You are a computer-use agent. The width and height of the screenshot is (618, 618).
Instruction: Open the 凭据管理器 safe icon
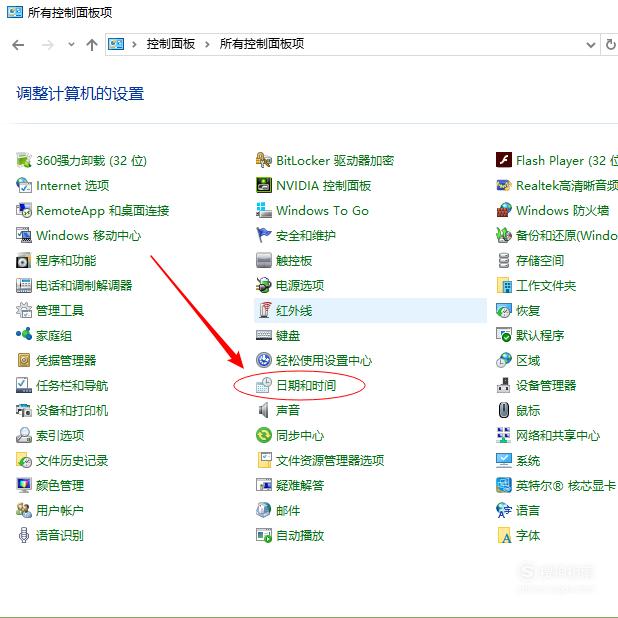(x=24, y=360)
